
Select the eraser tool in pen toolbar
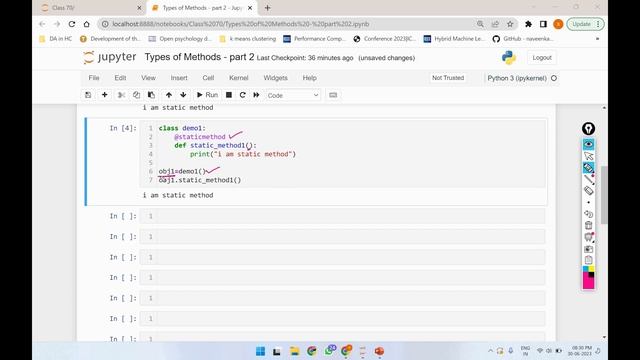588,191
